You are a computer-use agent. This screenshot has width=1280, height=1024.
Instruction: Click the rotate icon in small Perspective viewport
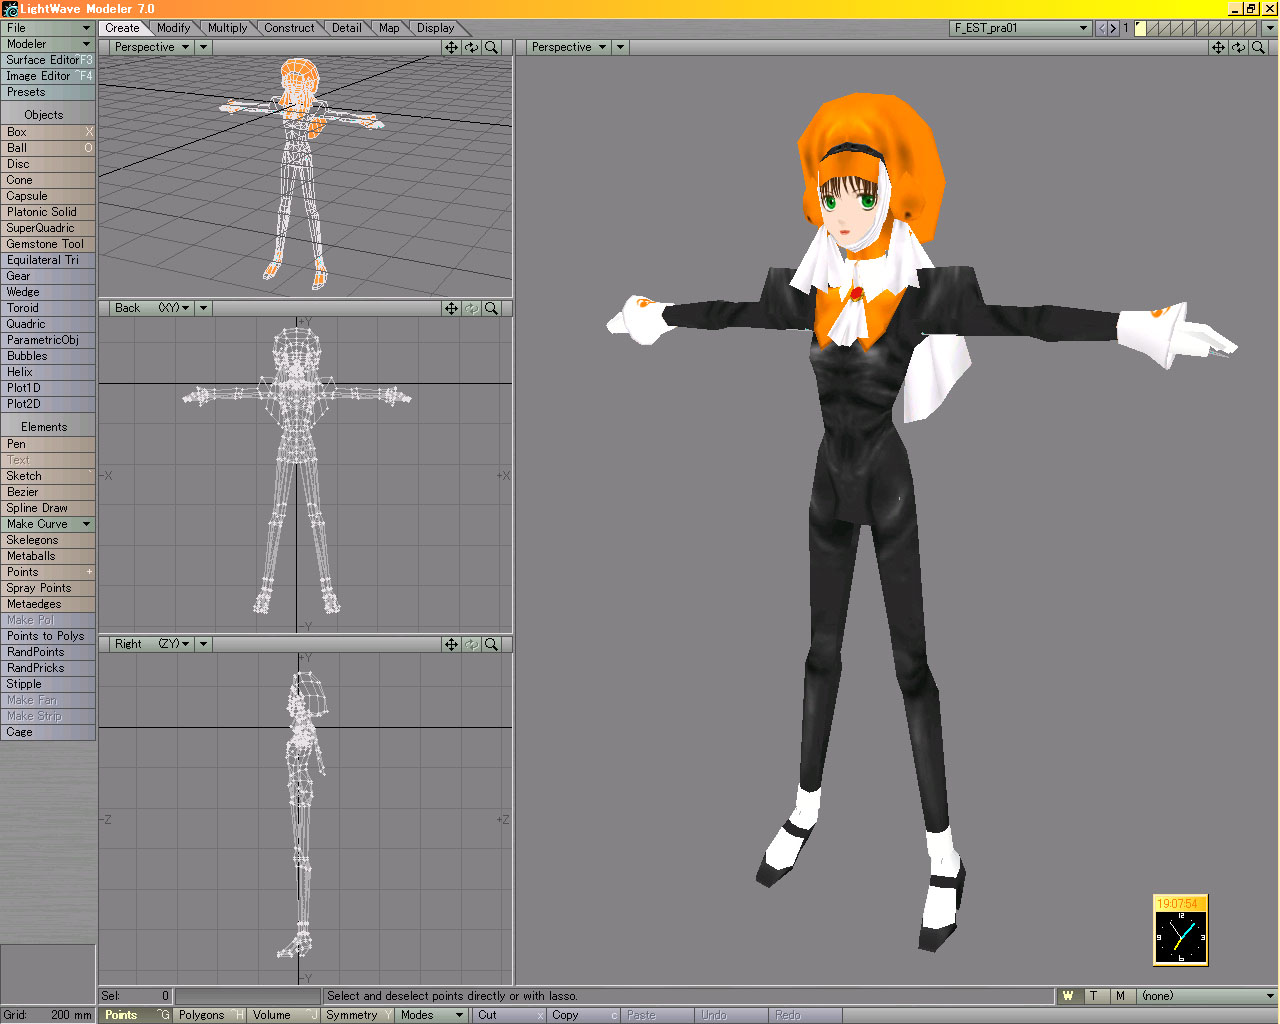[x=471, y=47]
